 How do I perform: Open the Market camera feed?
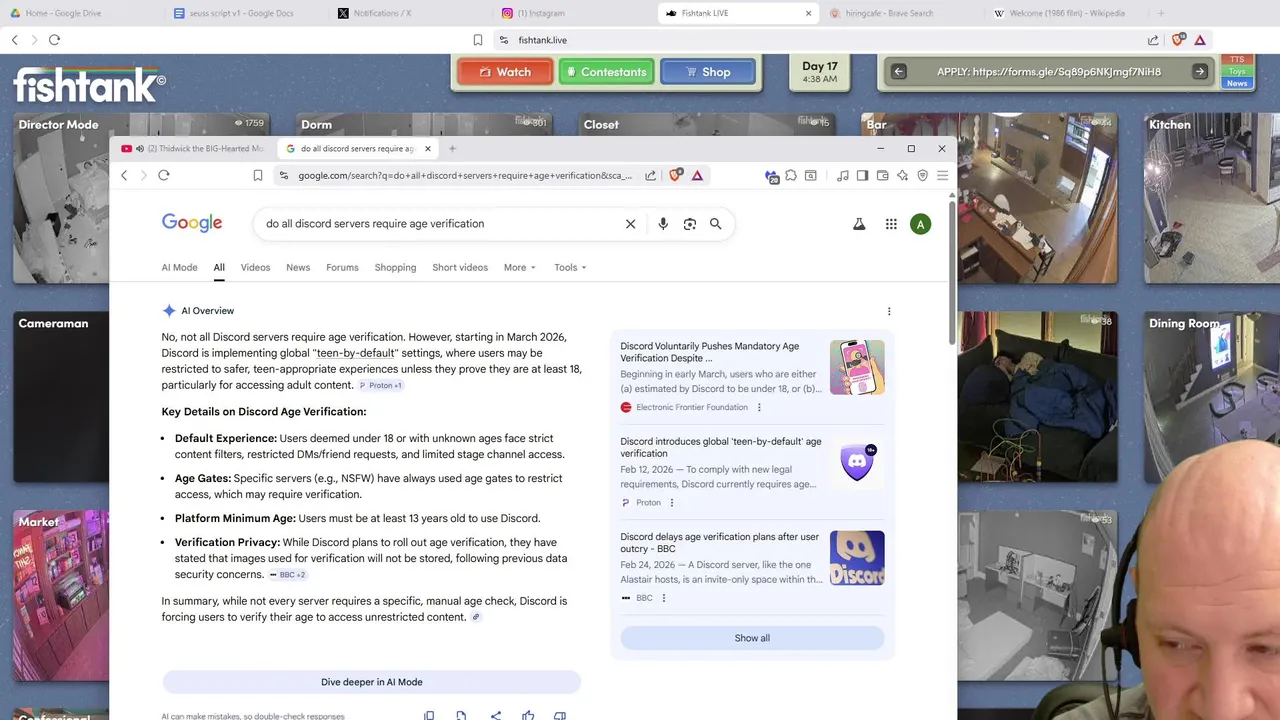(x=61, y=595)
